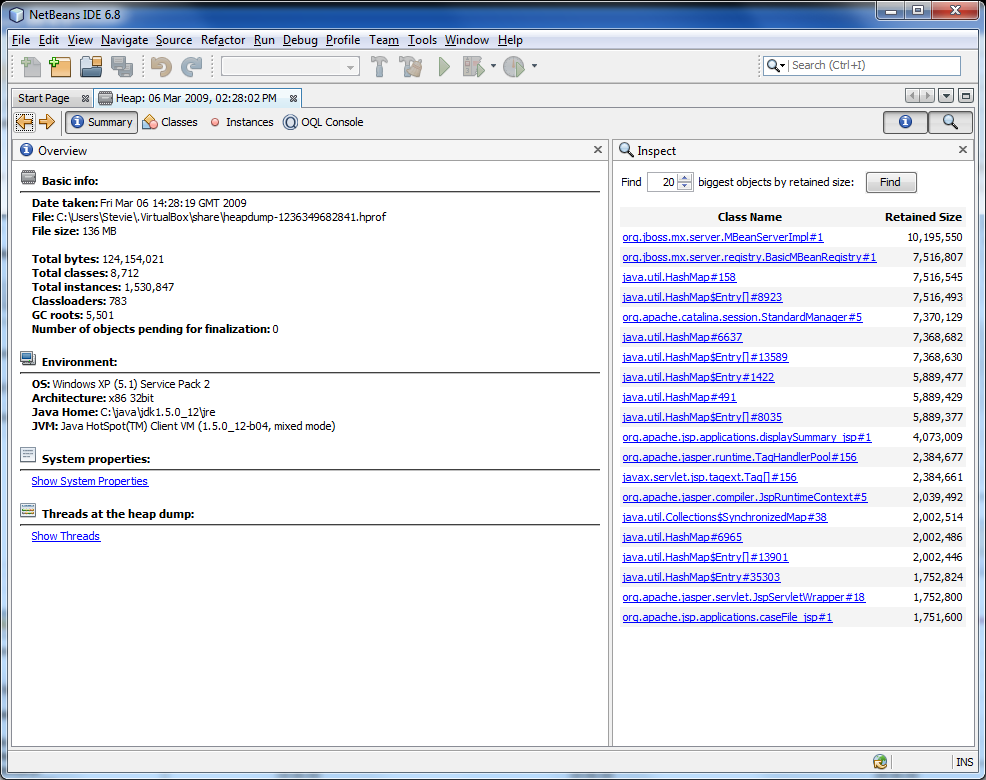Close the Start Page tab
986x780 pixels.
(x=86, y=99)
